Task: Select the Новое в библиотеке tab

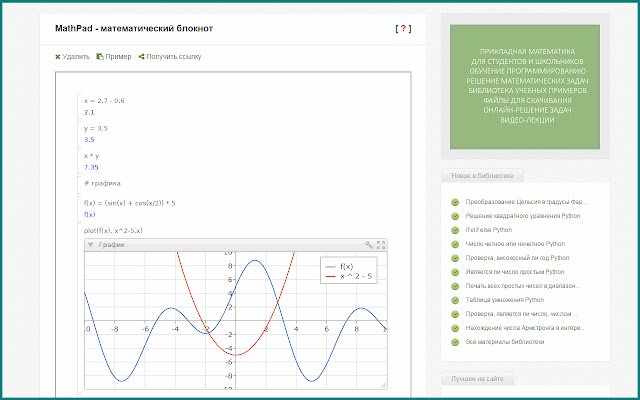Action: click(482, 176)
